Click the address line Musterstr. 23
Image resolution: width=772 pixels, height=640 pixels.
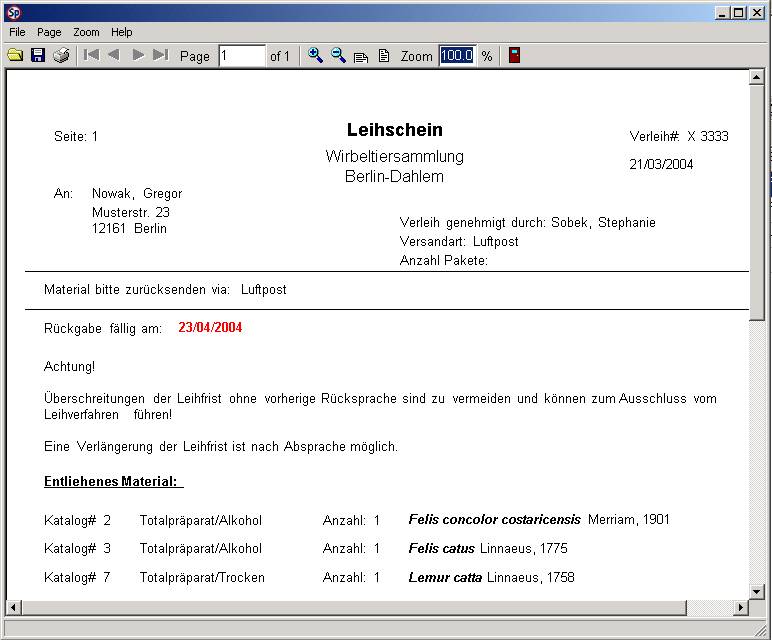(x=131, y=213)
